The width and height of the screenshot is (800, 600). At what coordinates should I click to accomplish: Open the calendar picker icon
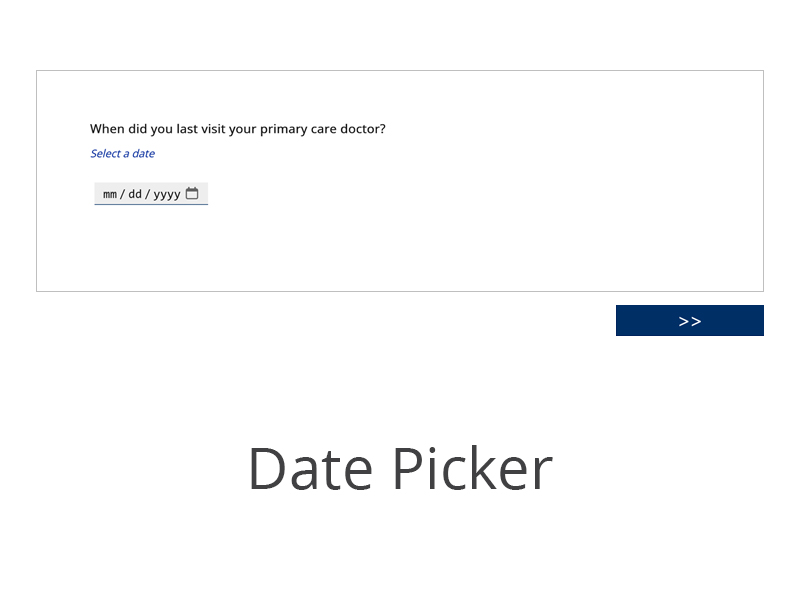[192, 194]
